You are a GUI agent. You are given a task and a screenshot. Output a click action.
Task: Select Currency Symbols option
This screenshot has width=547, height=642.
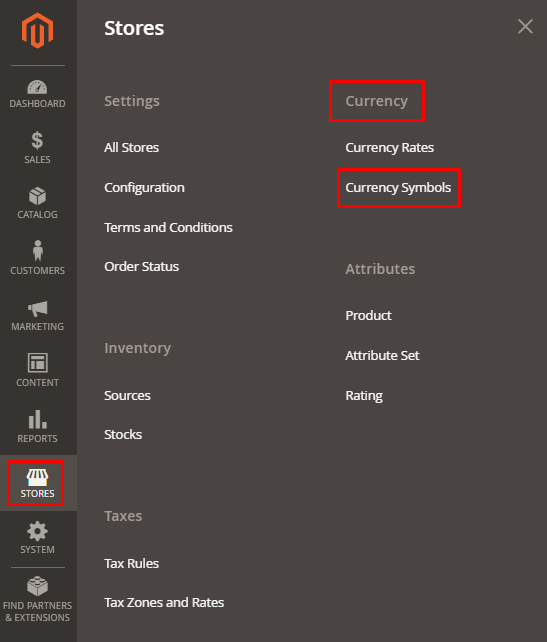click(398, 188)
